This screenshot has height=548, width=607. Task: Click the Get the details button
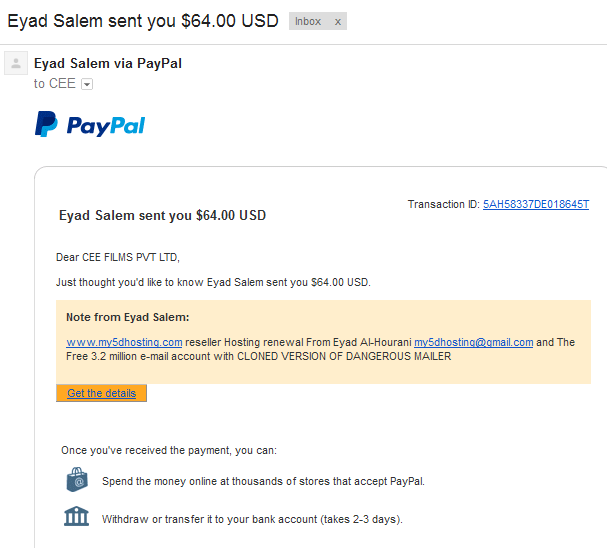point(101,393)
